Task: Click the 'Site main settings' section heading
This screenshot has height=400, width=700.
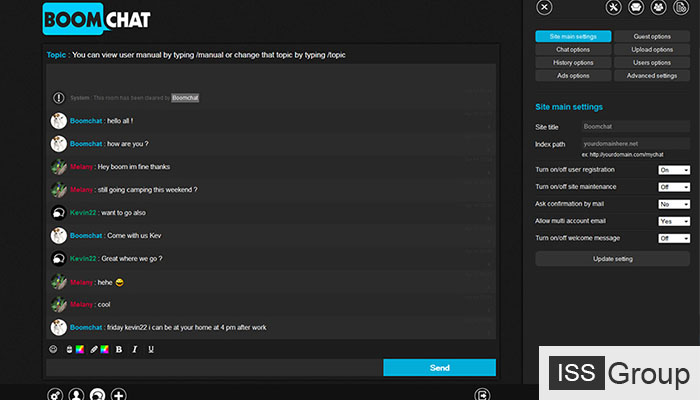Action: pos(569,107)
